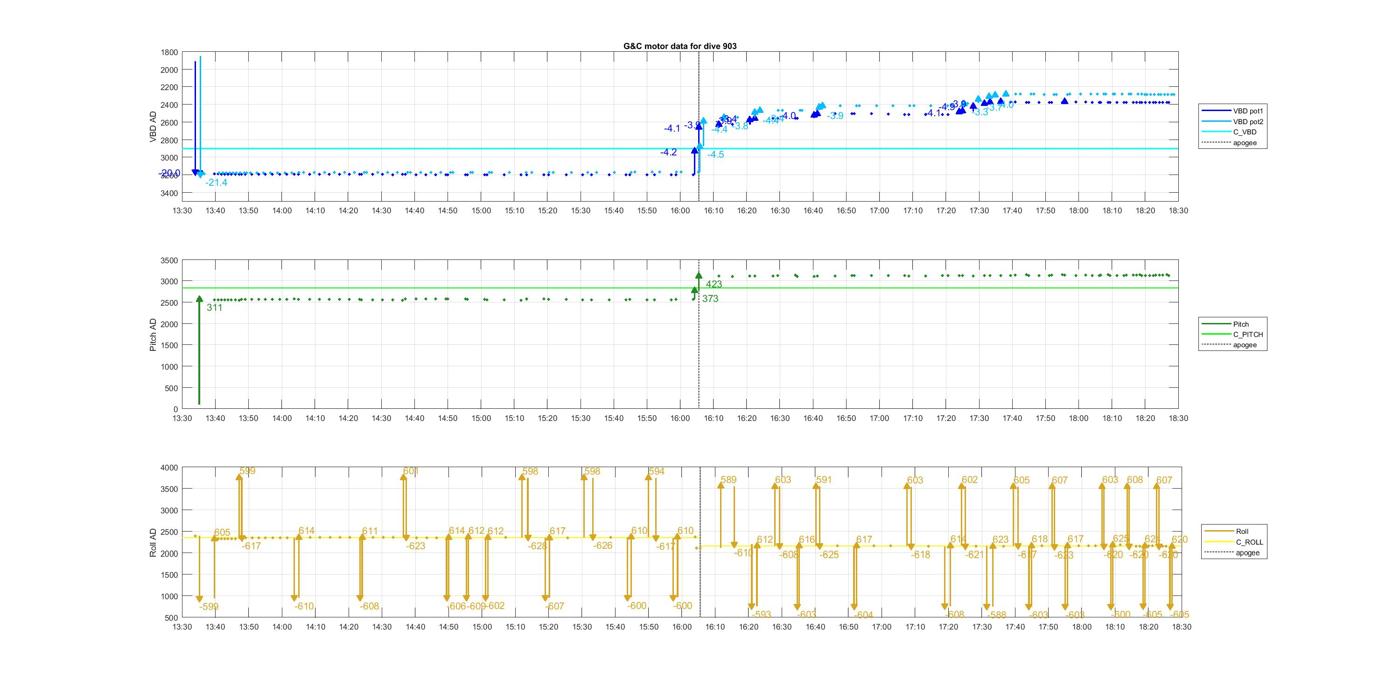1400x693 pixels.
Task: Click the pitch arrow at dive start
Action: tap(199, 350)
